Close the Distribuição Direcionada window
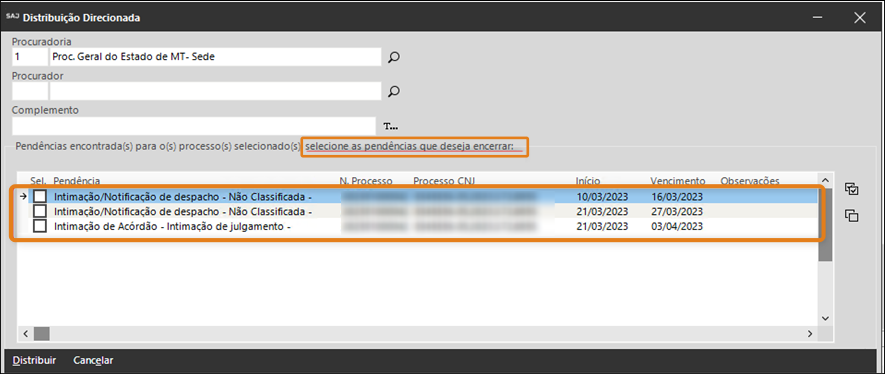Viewport: 885px width, 374px height. 860,18
